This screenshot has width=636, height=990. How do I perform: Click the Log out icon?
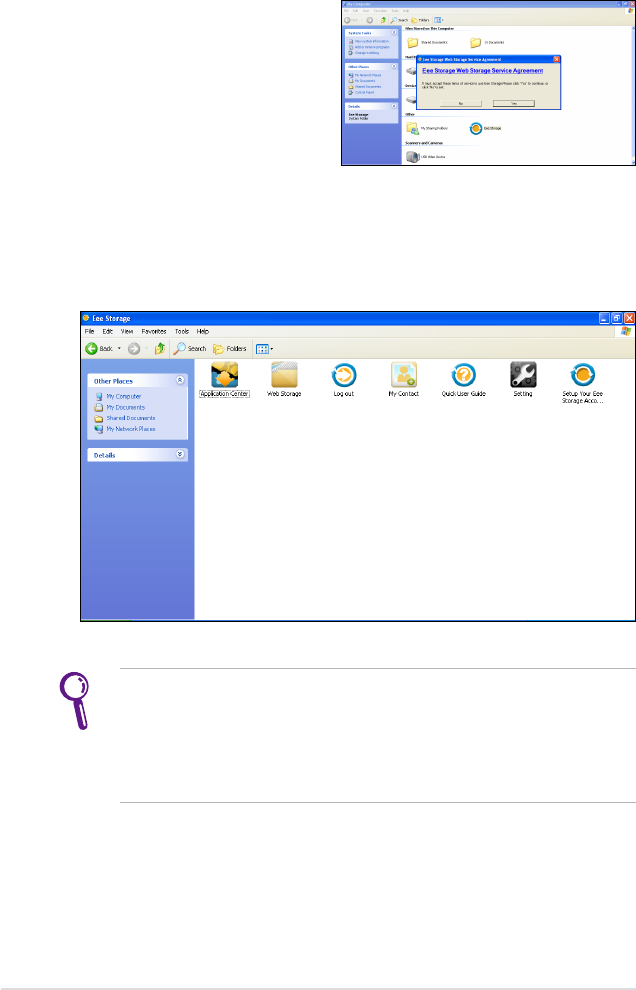(344, 375)
